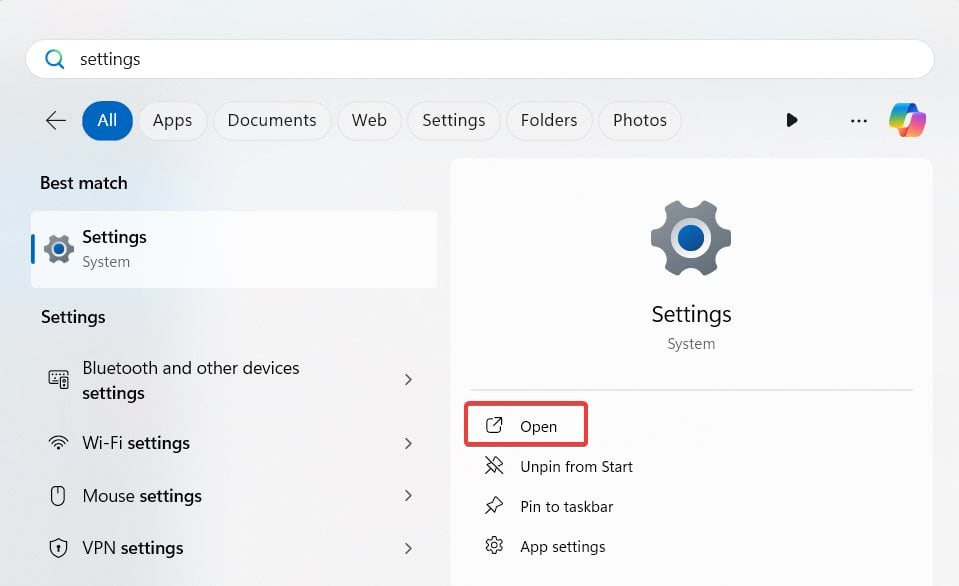Click the Wi-Fi settings icon

tap(59, 443)
